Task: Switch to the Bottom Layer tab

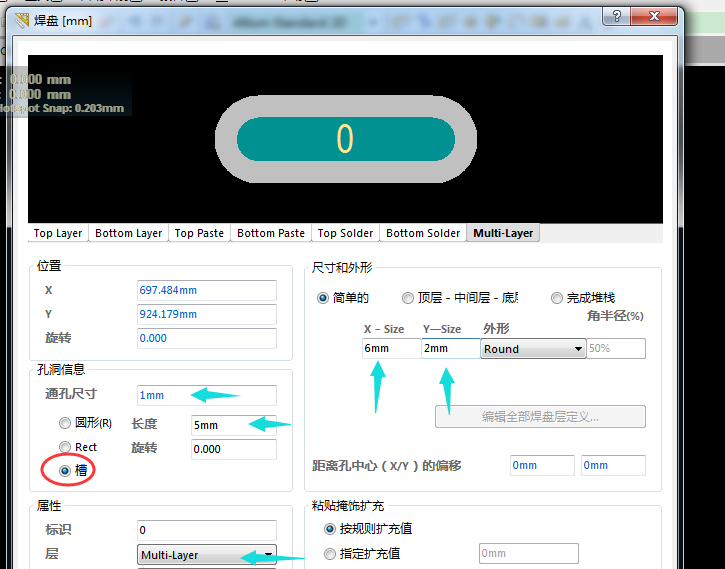Action: tap(129, 233)
